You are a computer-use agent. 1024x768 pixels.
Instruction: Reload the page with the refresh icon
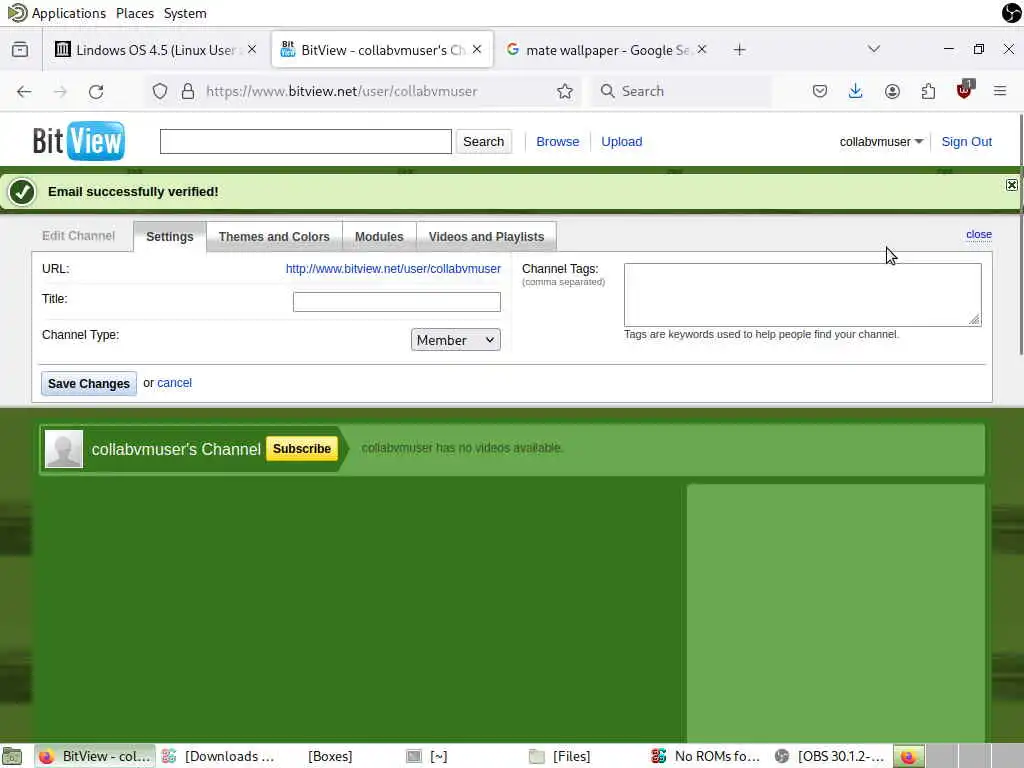point(96,91)
